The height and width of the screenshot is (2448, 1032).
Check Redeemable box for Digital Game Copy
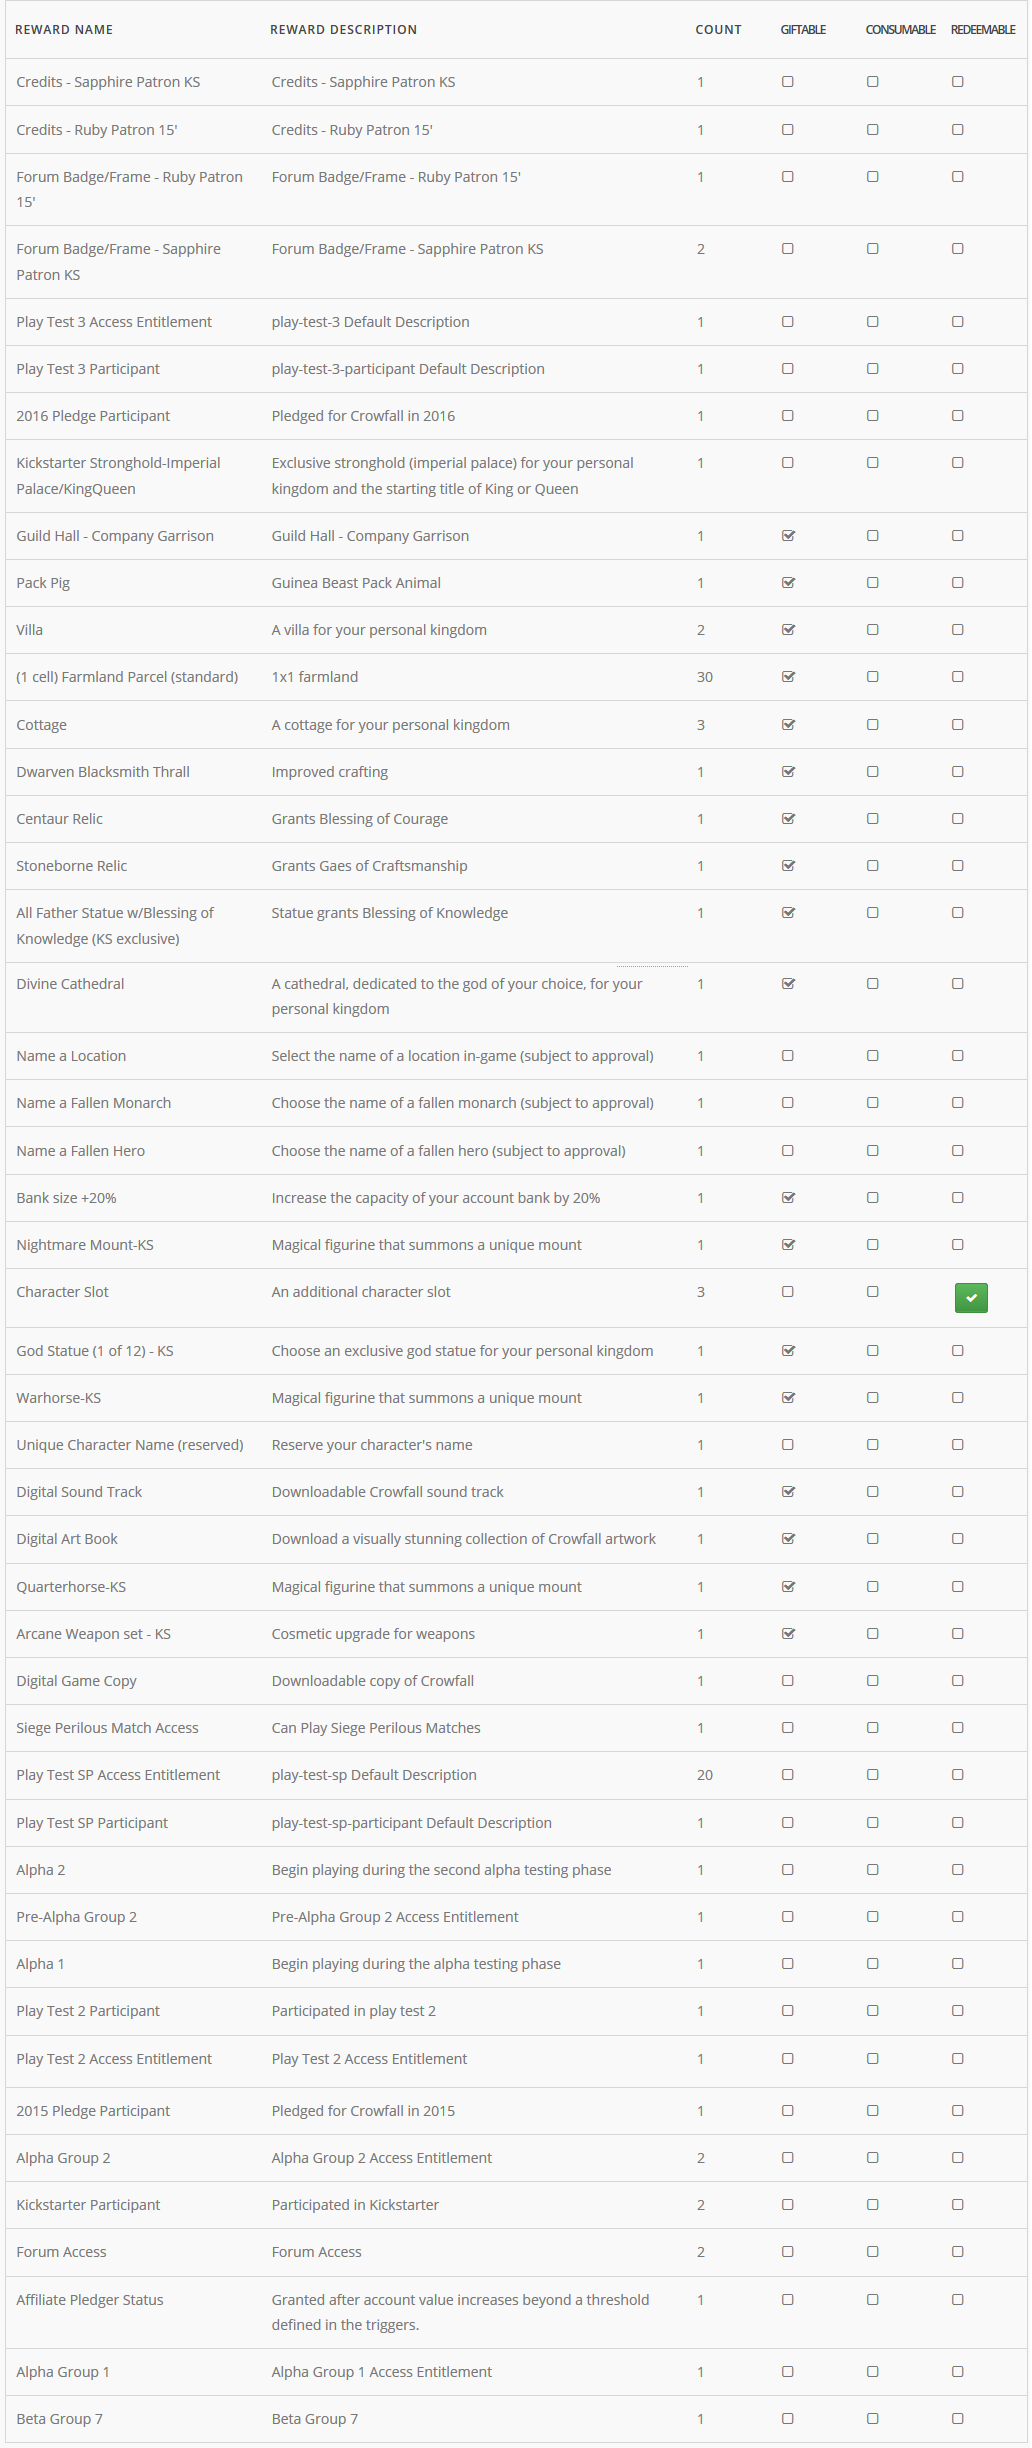tap(958, 1680)
